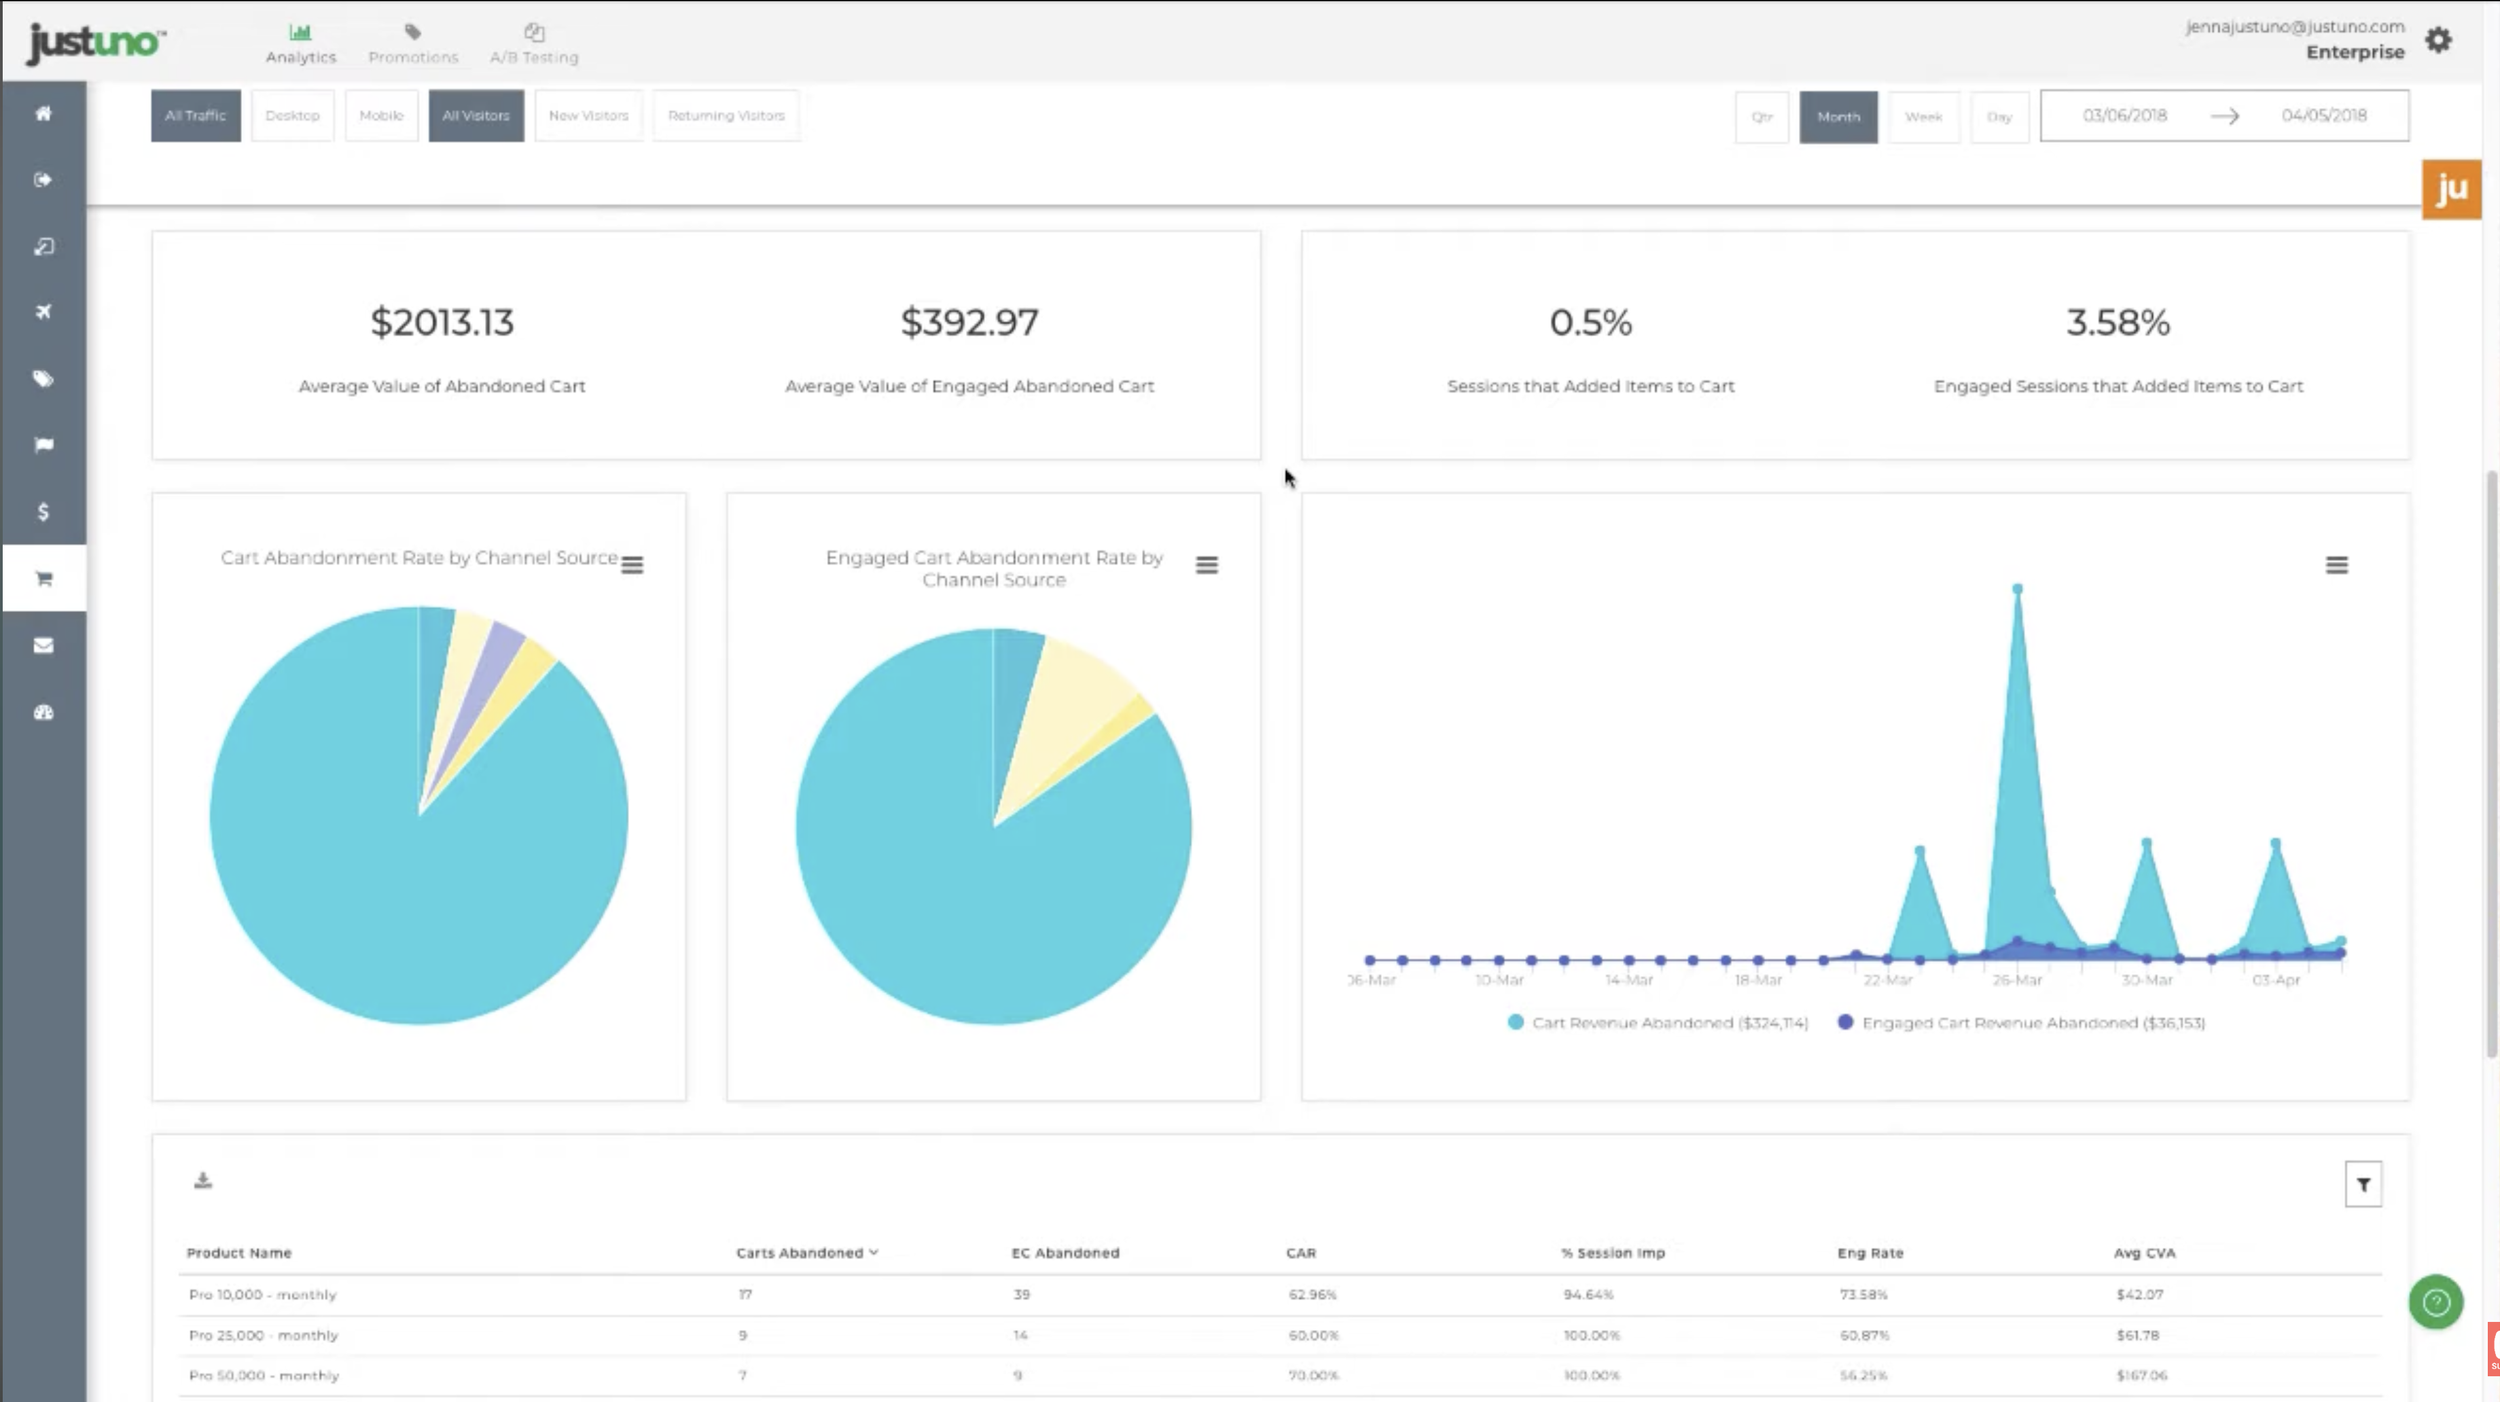The height and width of the screenshot is (1402, 2500).
Task: Open the dollar sign revenue icon
Action: [x=43, y=512]
